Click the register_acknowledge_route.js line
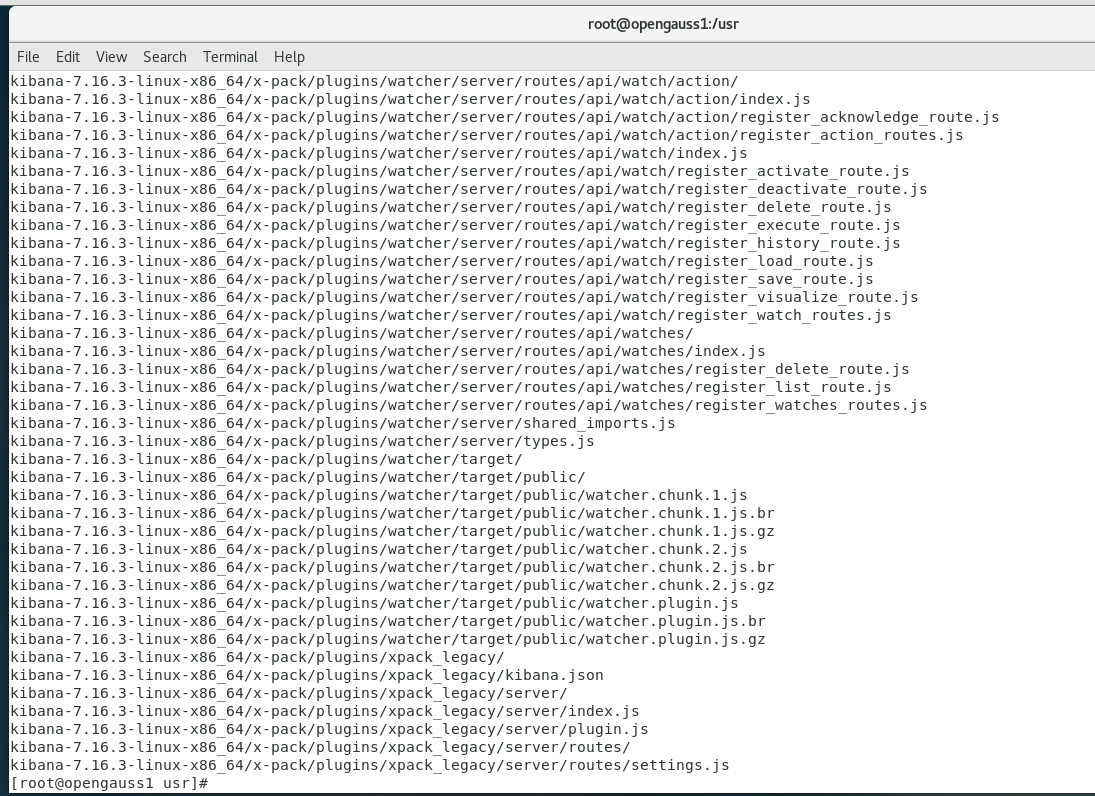Image resolution: width=1095 pixels, height=796 pixels. (505, 117)
